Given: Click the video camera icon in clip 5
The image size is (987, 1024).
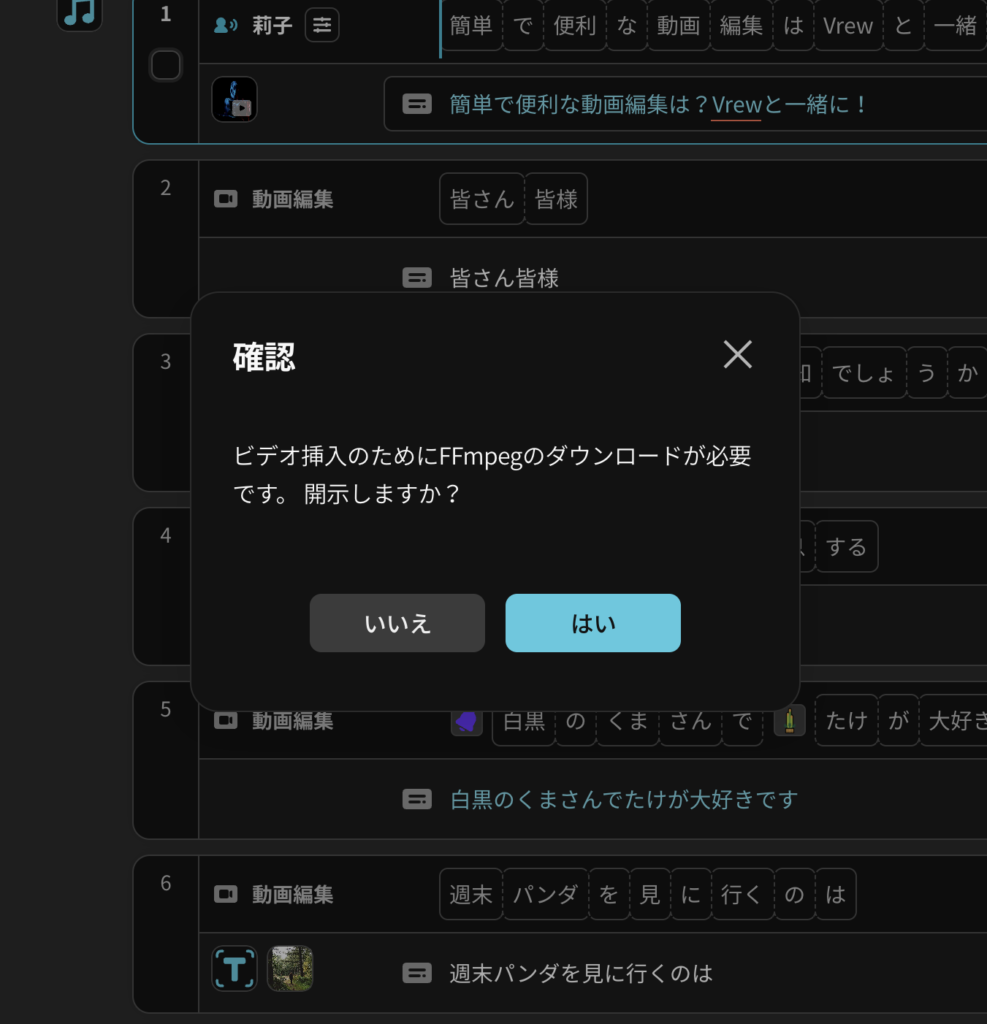Looking at the screenshot, I should tap(226, 720).
